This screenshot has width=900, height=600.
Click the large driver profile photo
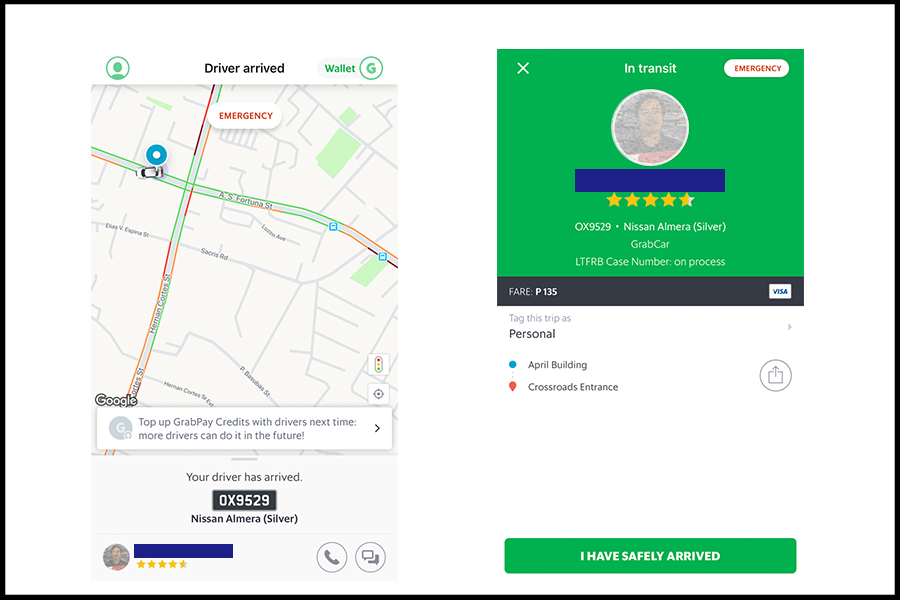650,127
